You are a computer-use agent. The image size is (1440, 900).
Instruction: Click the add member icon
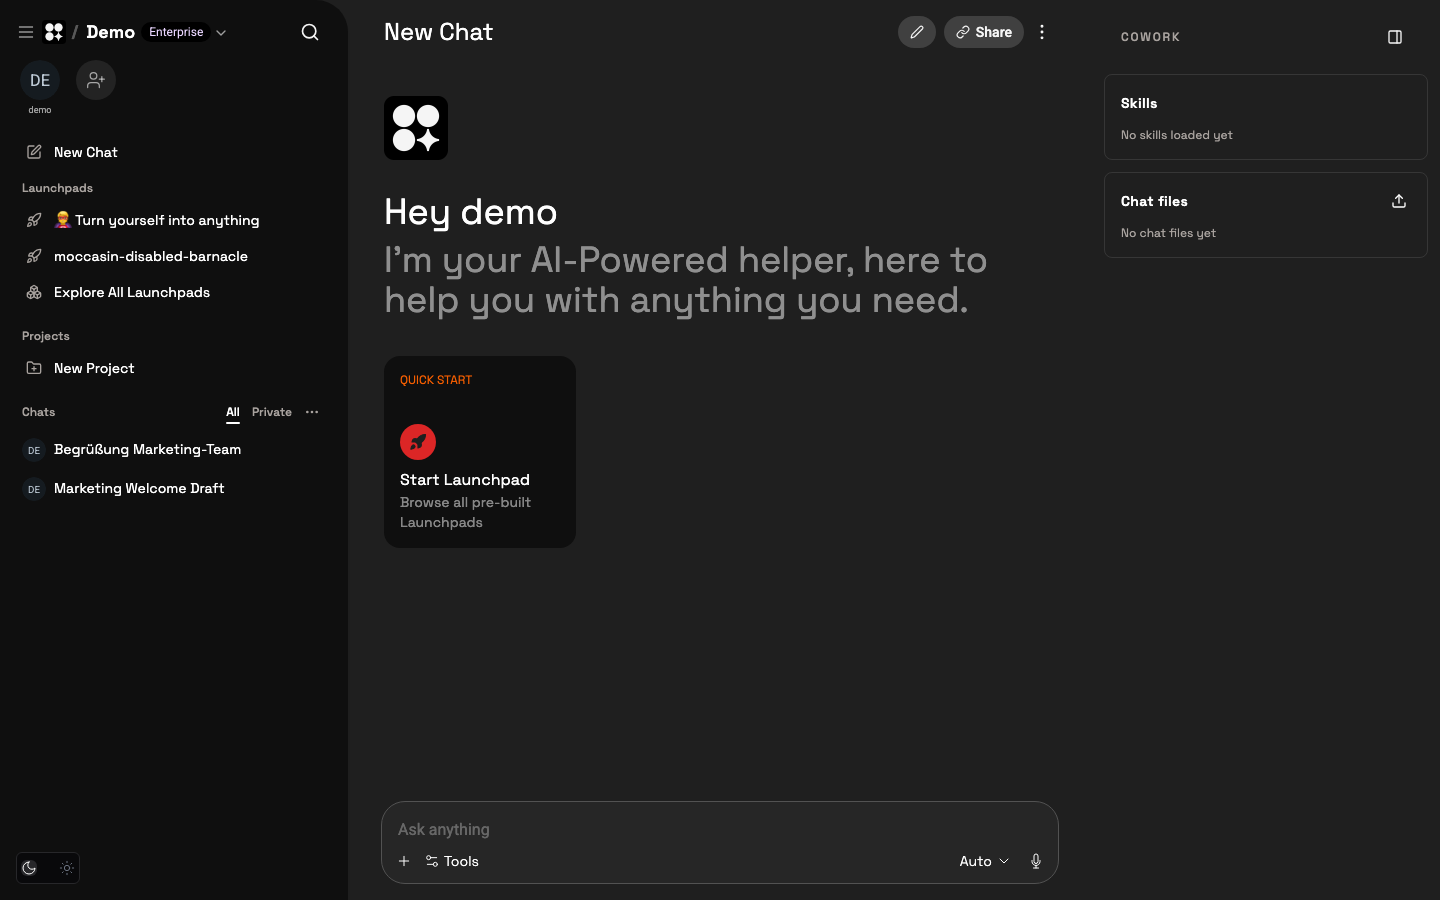pyautogui.click(x=96, y=80)
